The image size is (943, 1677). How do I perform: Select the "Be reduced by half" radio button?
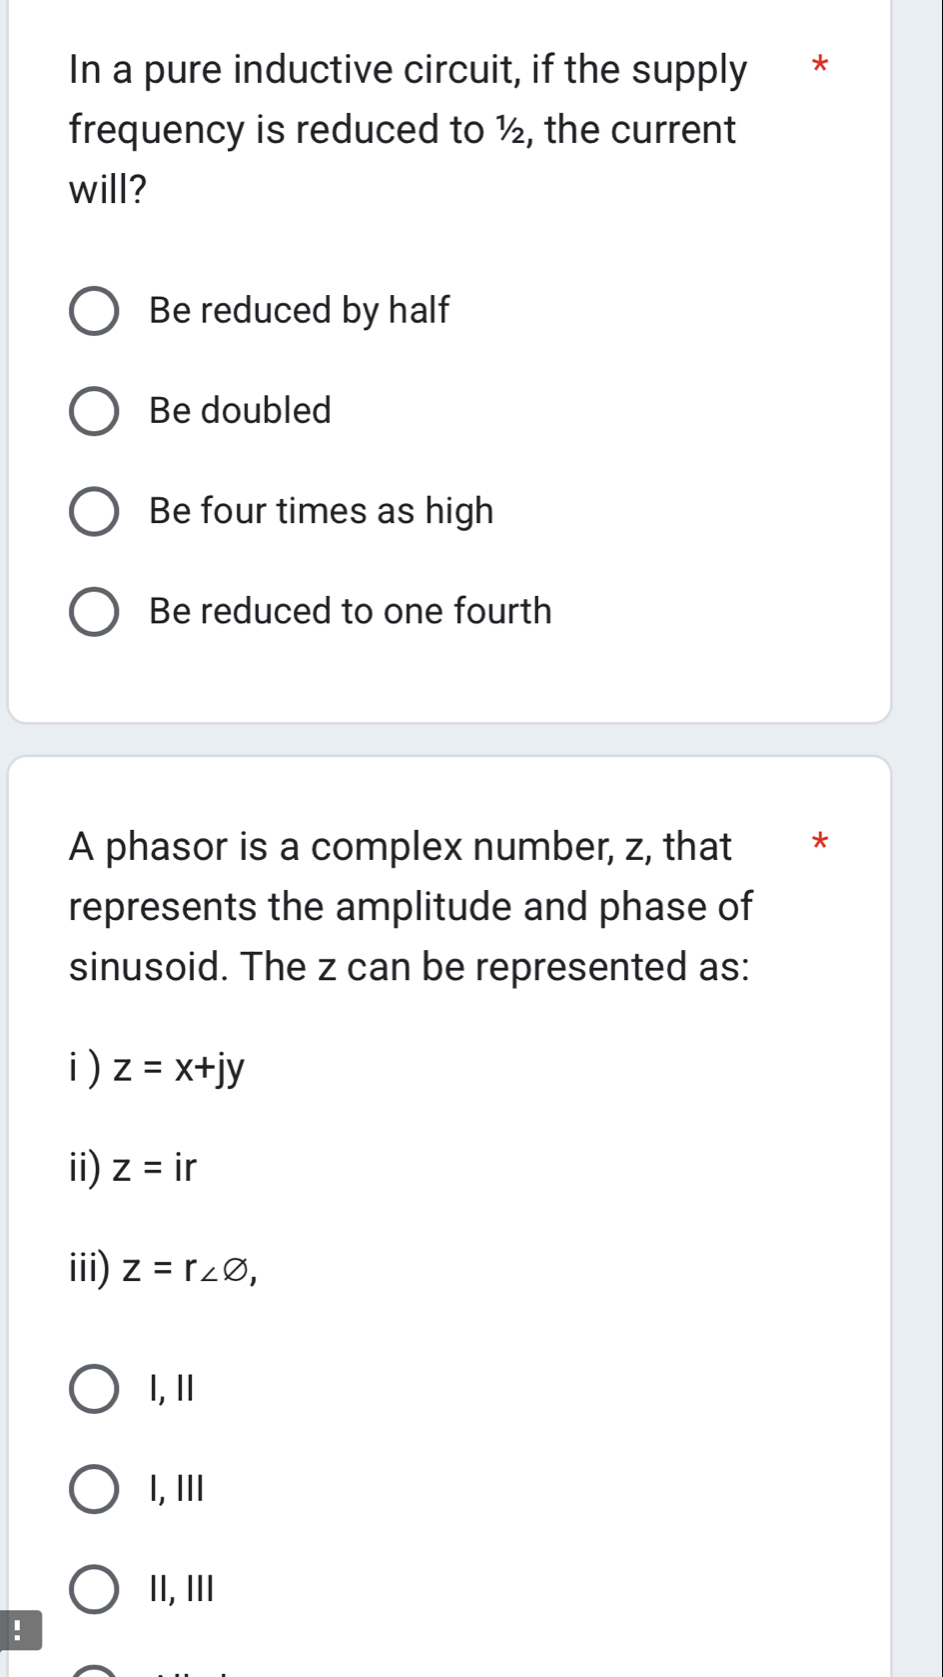point(94,311)
